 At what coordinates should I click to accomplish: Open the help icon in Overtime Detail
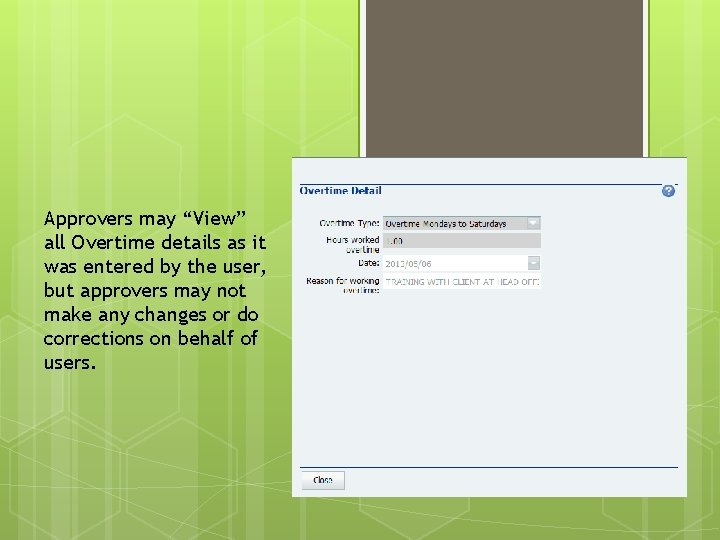point(668,191)
